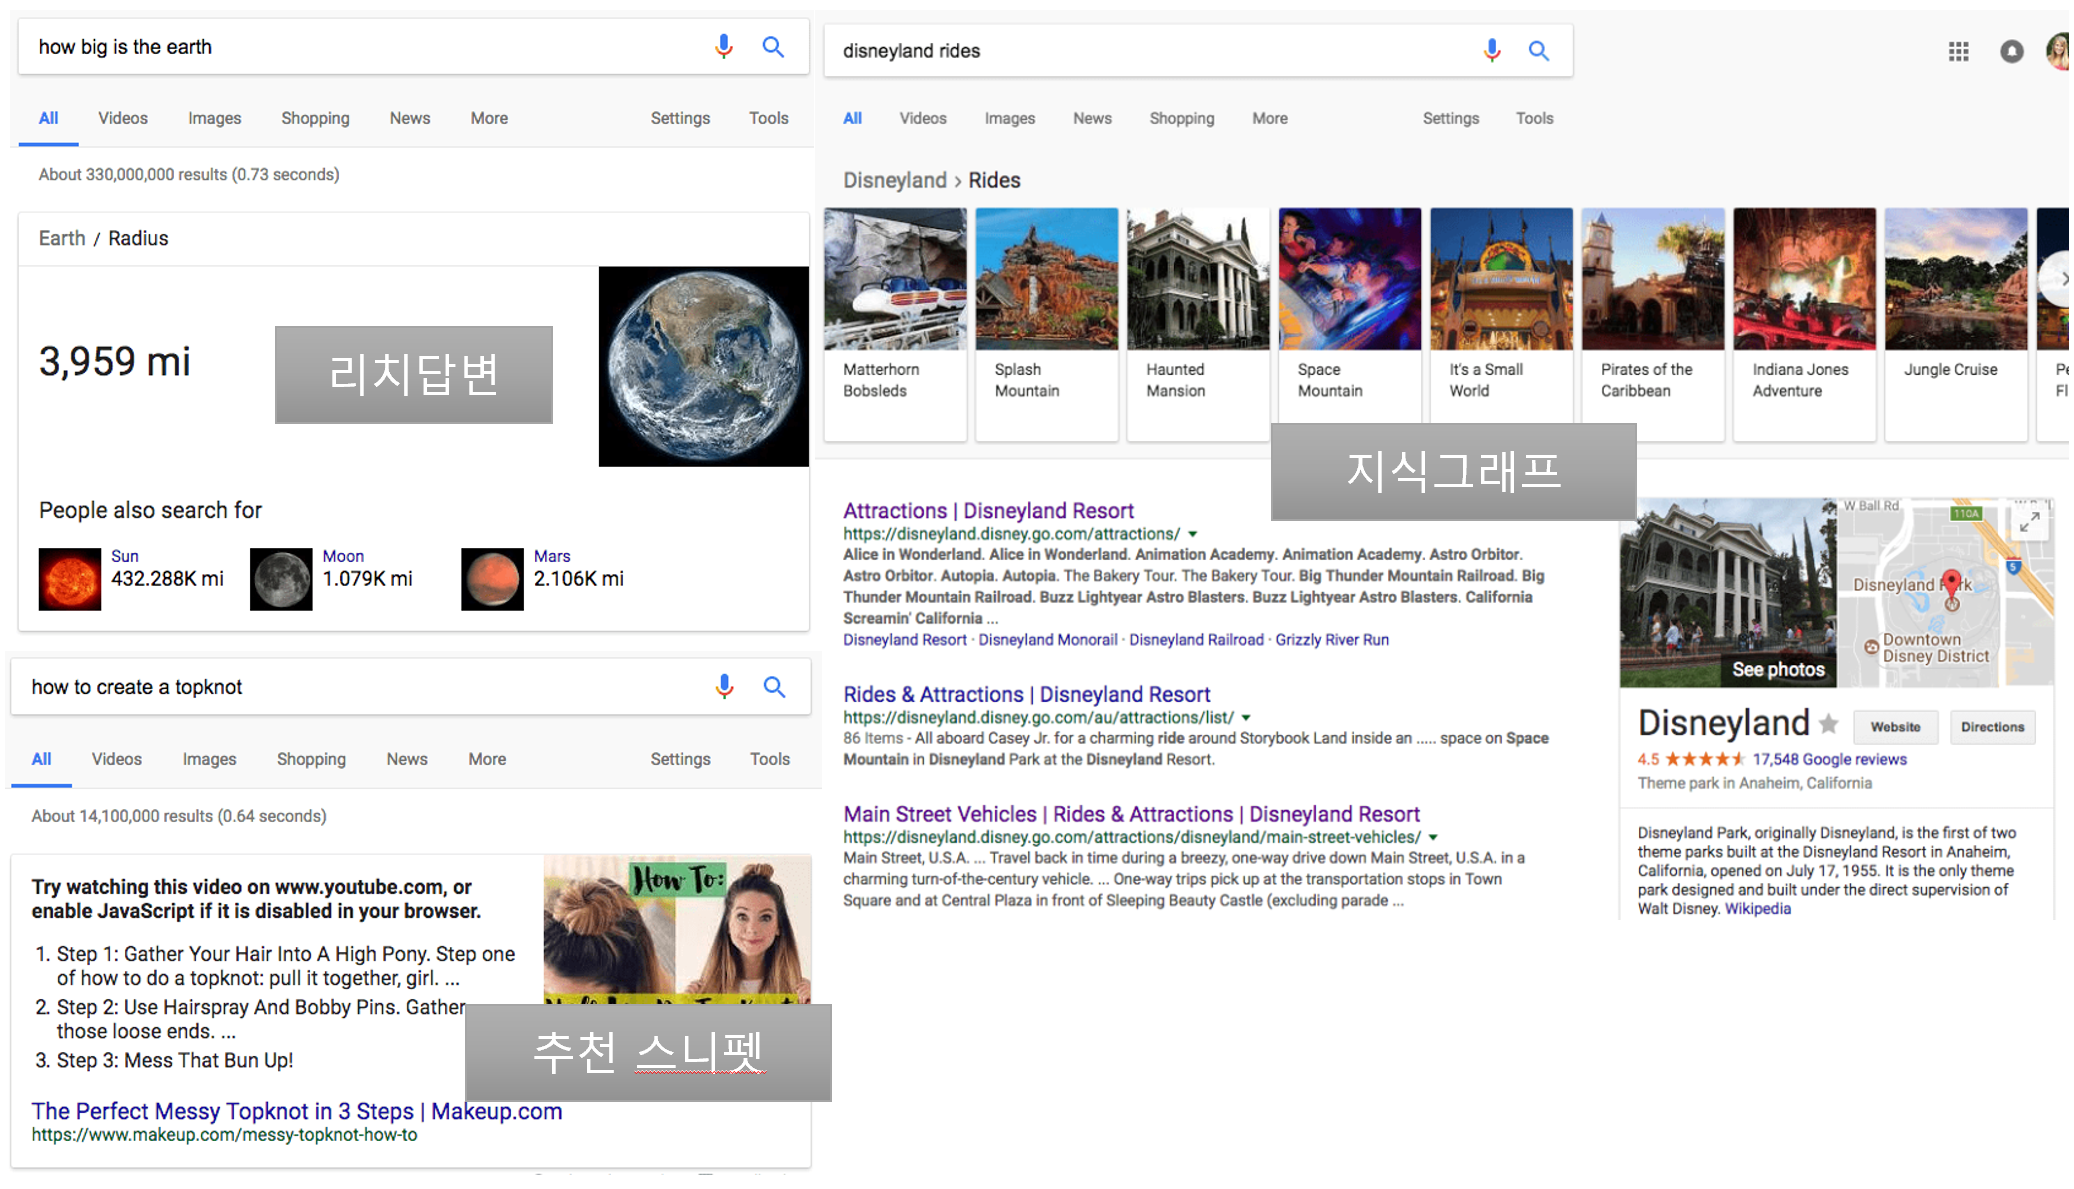Click the Disneyland Directions button
The width and height of the screenshot is (2074, 1189).
coord(1992,727)
